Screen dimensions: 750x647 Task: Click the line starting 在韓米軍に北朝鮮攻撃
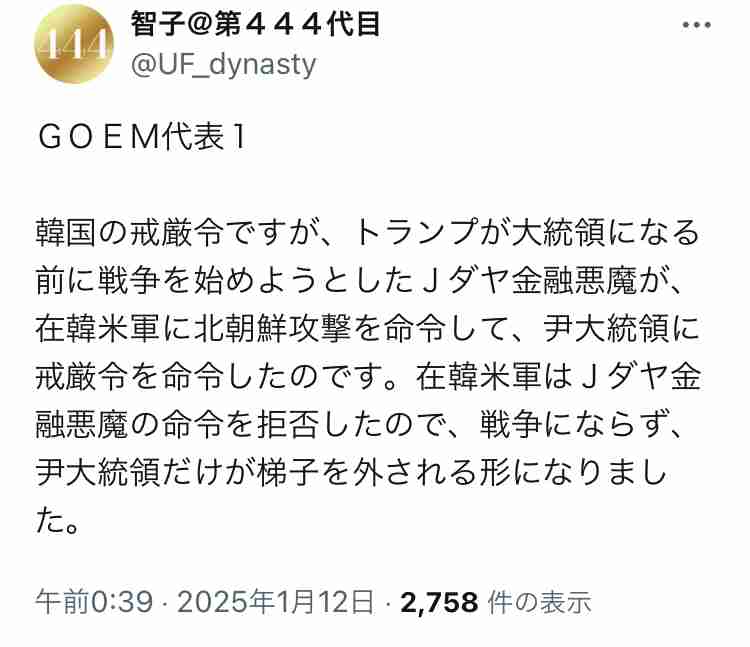[x=367, y=329]
